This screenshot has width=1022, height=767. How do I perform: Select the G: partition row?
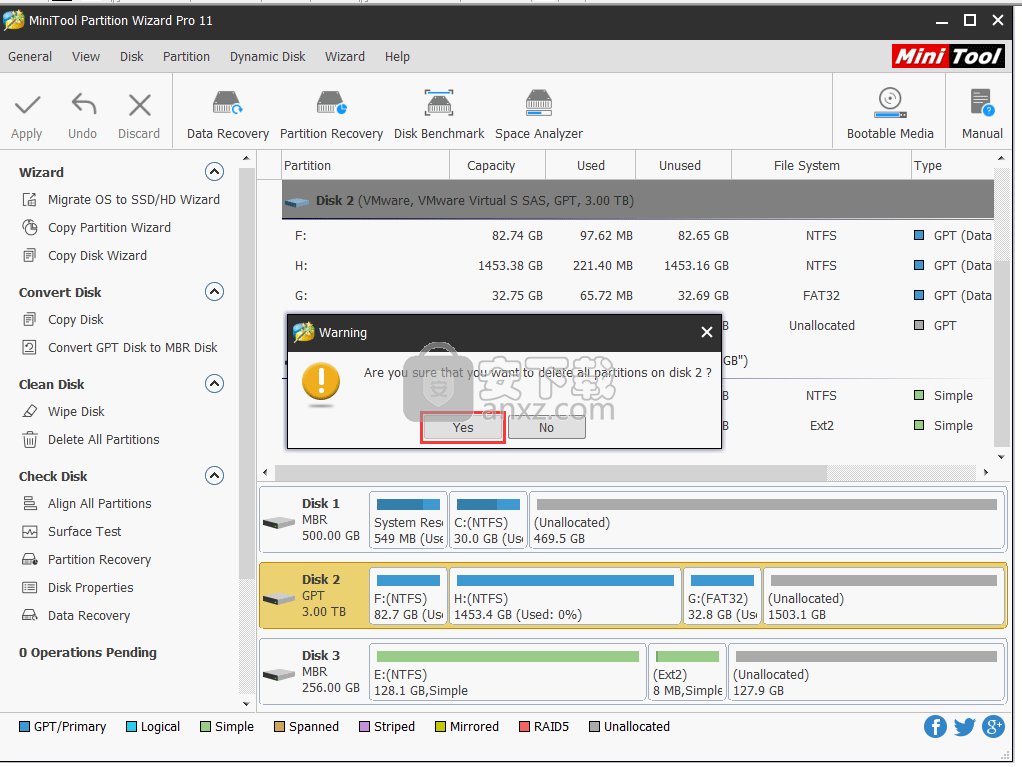[x=637, y=295]
